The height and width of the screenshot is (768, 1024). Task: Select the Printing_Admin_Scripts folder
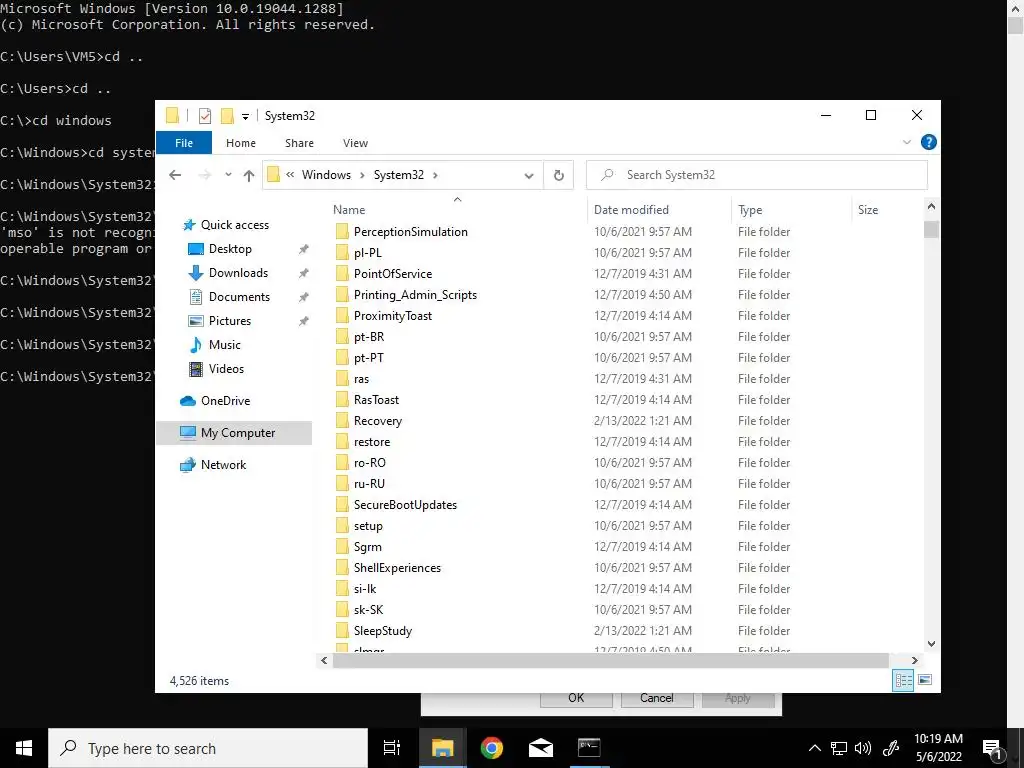click(x=415, y=295)
